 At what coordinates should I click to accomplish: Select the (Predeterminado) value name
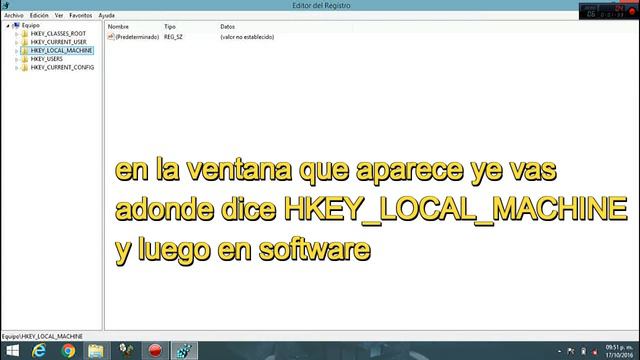coord(137,37)
